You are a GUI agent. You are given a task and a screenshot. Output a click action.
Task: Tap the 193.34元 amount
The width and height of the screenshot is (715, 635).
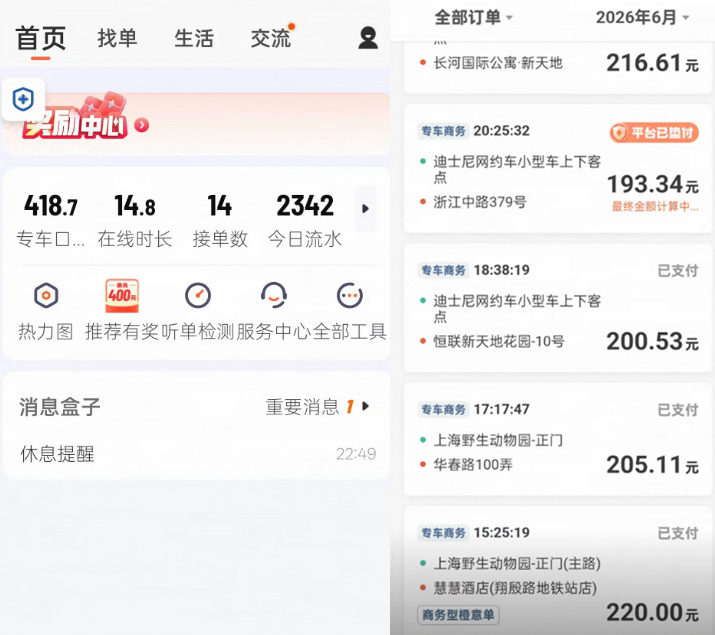coord(653,184)
